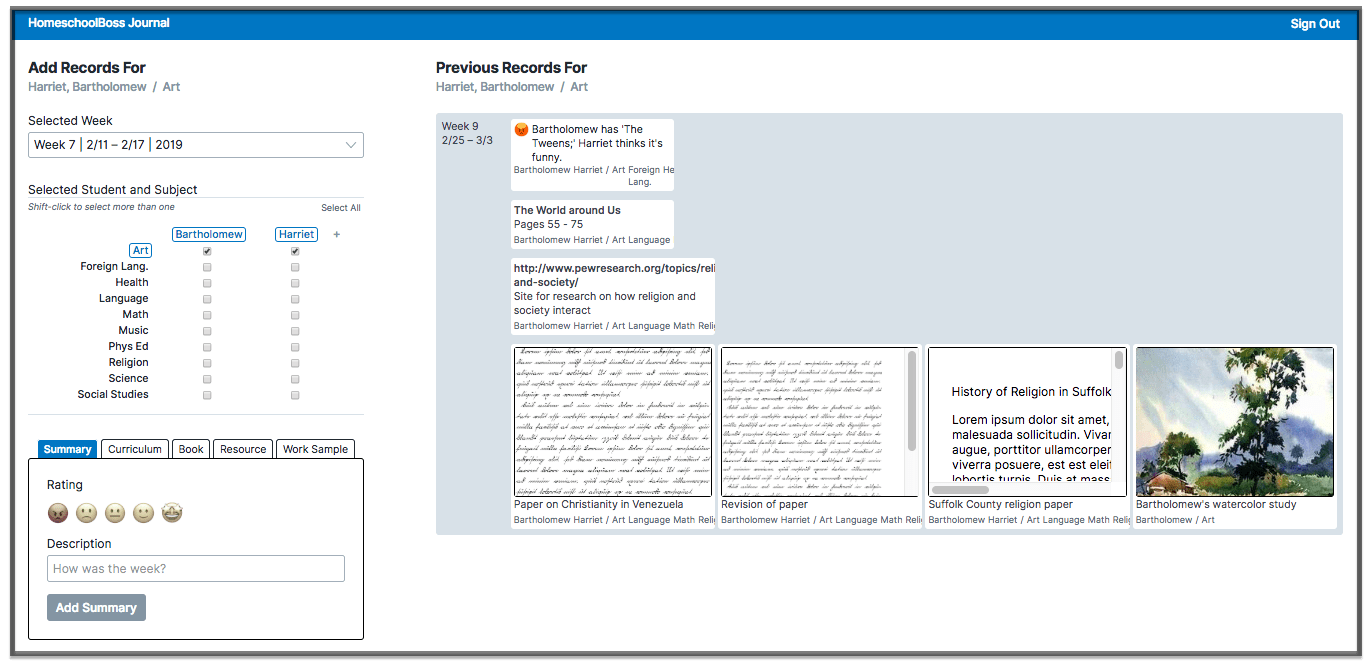Viewport: 1369px width, 665px height.
Task: Open Bartholomew's watercolor study thumbnail
Action: 1234,421
